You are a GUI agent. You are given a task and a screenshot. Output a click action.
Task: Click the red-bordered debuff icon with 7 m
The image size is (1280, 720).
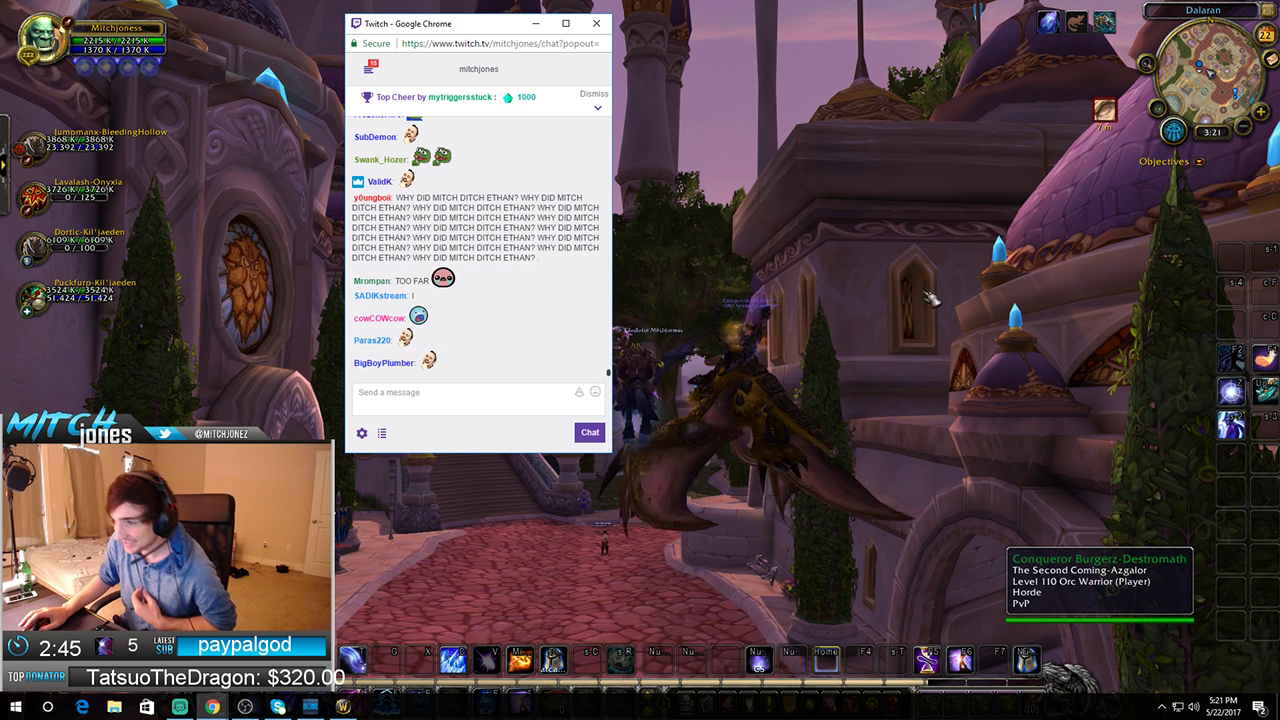[1104, 109]
